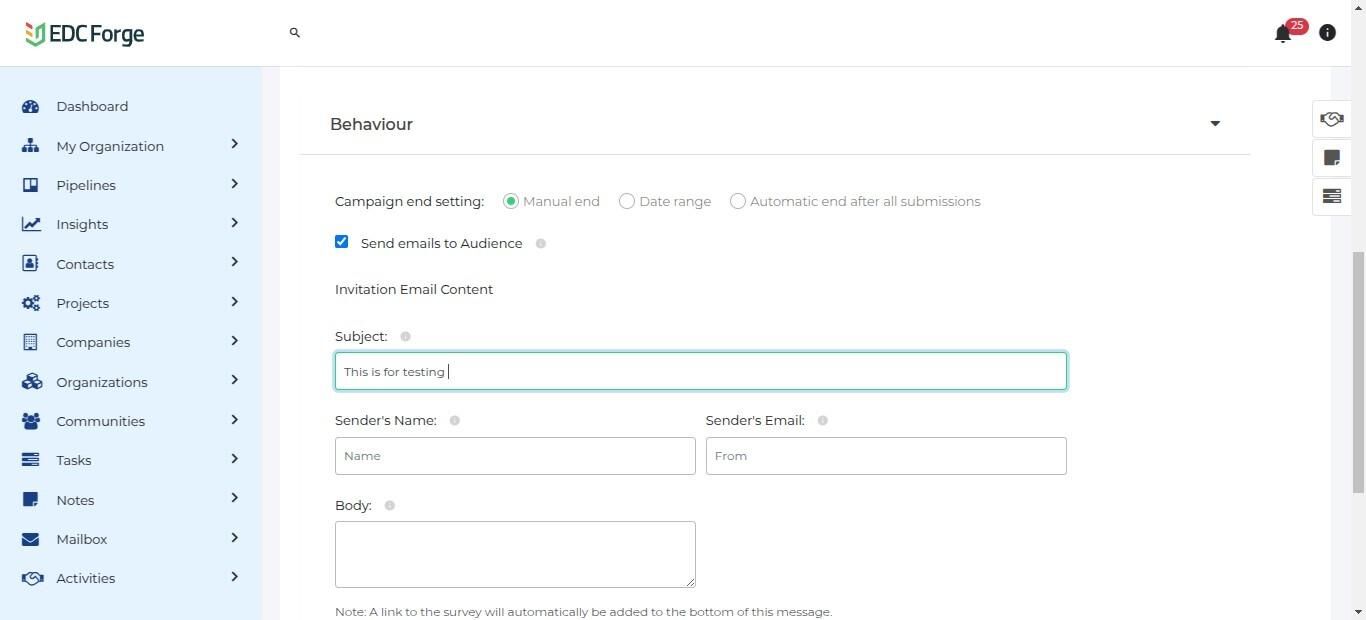The image size is (1366, 620).
Task: Click help icon next to Send emails to Audience
Action: (x=541, y=244)
